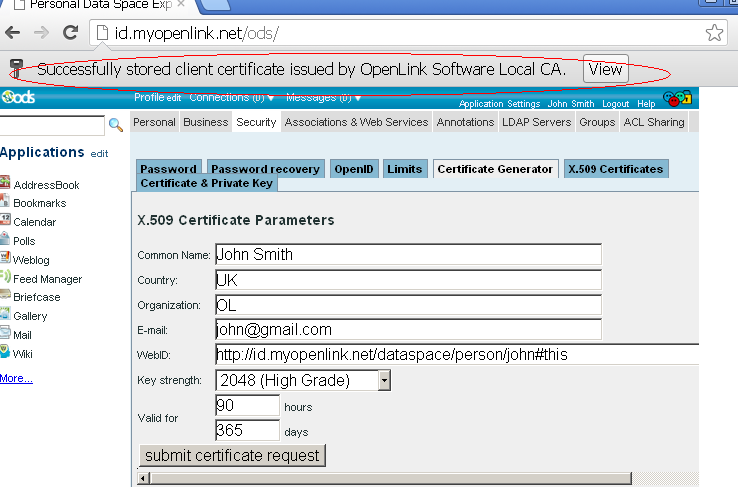This screenshot has width=738, height=487.
Task: Click the browser reload icon
Action: click(71, 32)
